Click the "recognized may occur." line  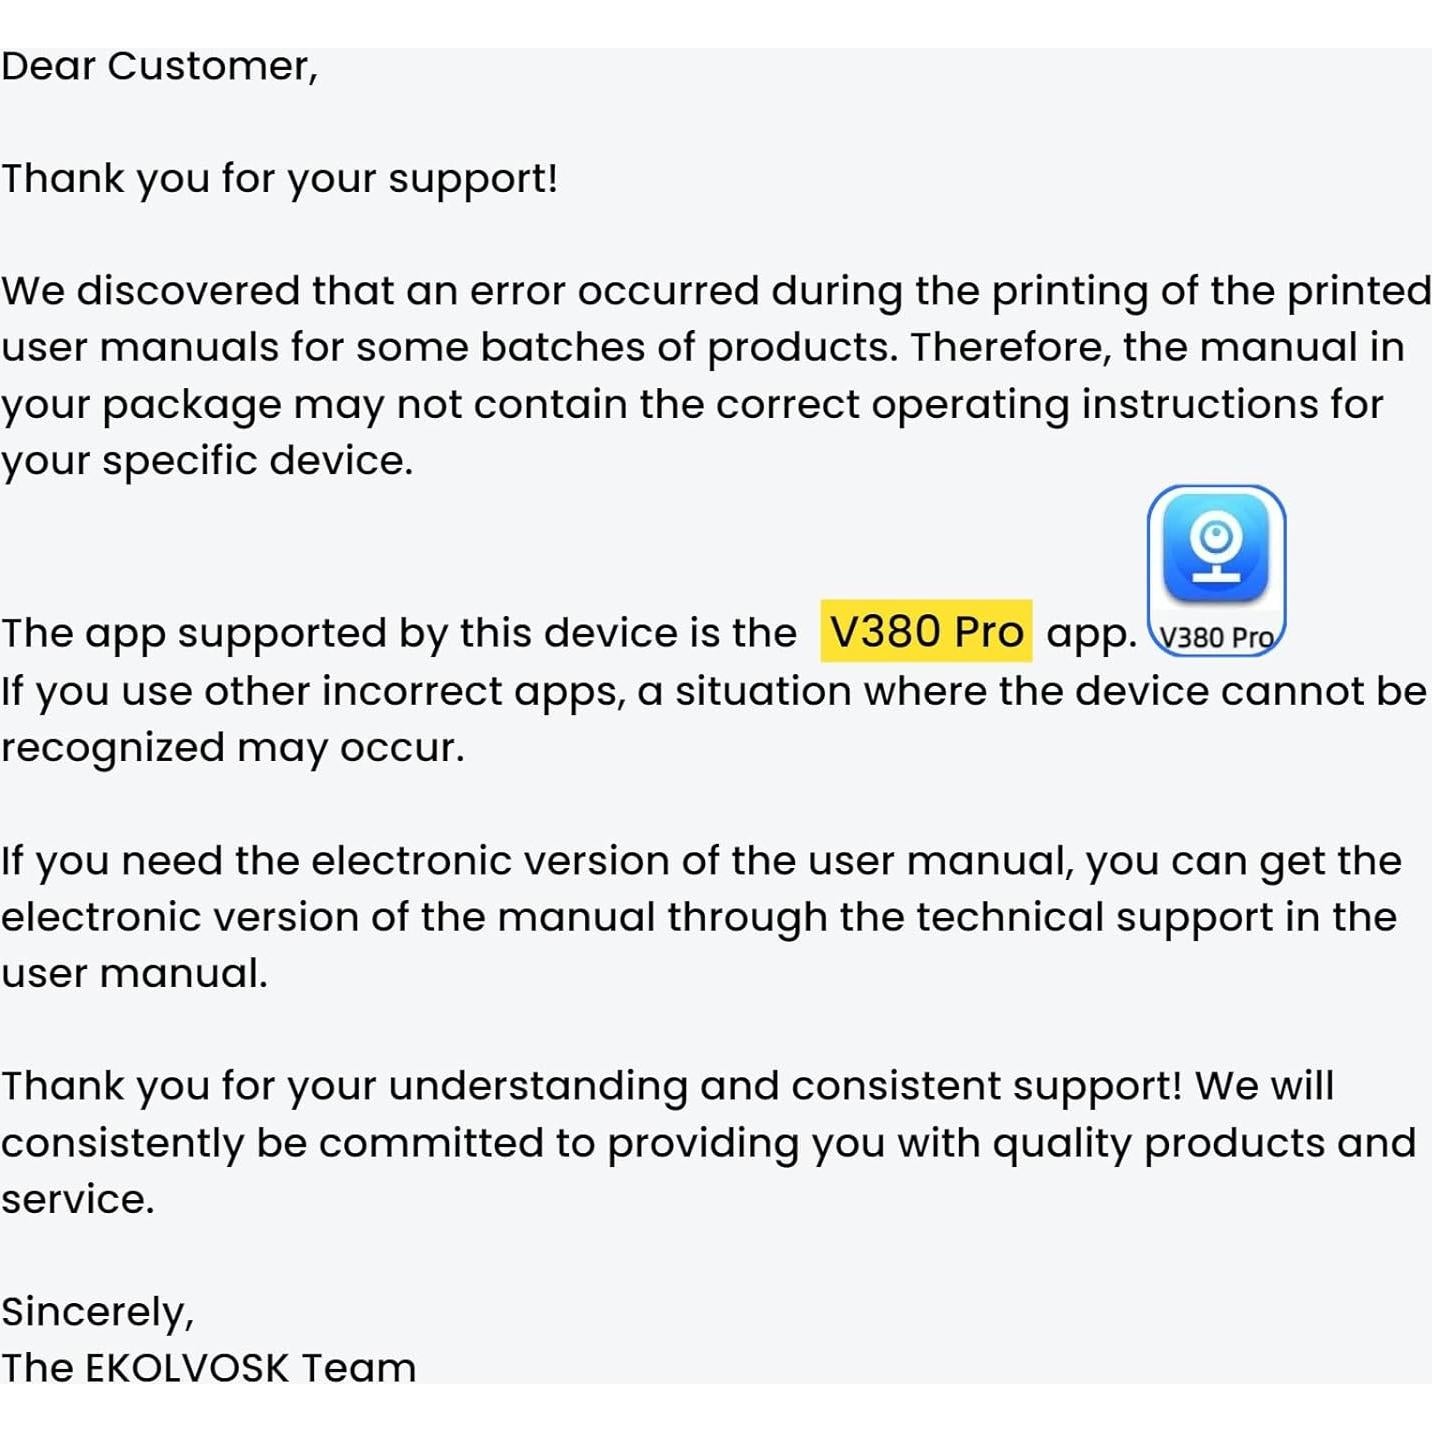point(233,748)
